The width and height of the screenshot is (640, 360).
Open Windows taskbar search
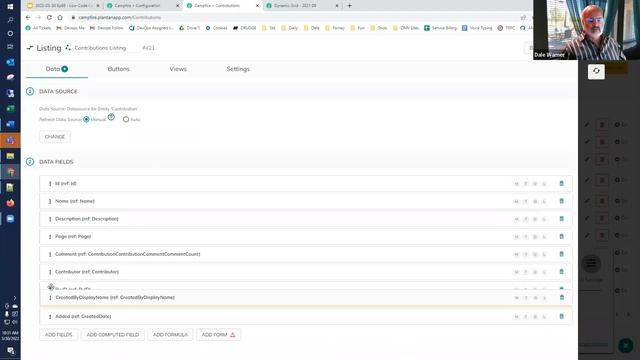pos(10,20)
